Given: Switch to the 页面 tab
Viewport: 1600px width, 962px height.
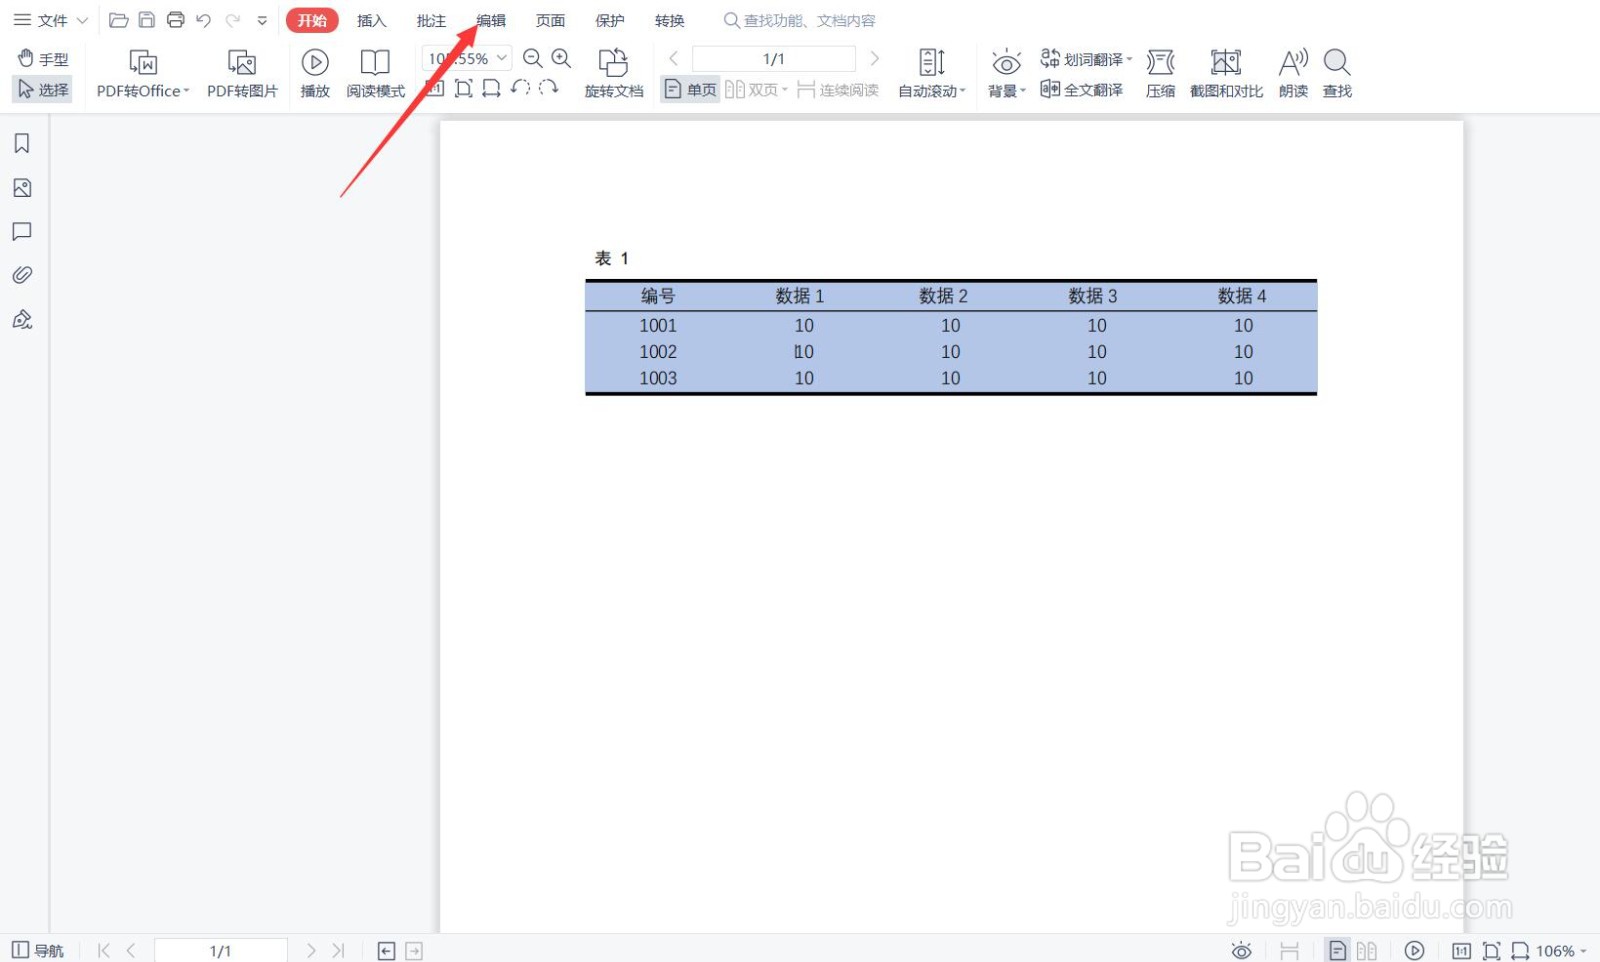Looking at the screenshot, I should pos(550,20).
